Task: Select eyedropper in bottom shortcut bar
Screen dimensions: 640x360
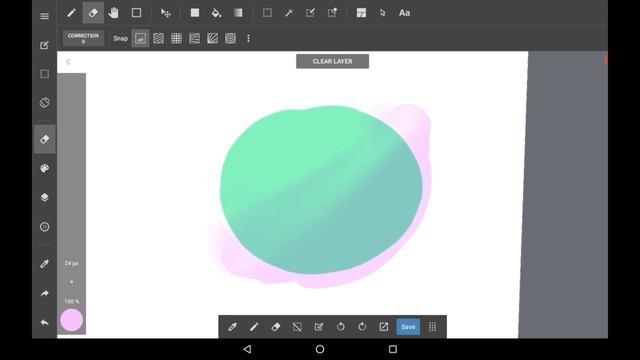Action: coord(232,327)
